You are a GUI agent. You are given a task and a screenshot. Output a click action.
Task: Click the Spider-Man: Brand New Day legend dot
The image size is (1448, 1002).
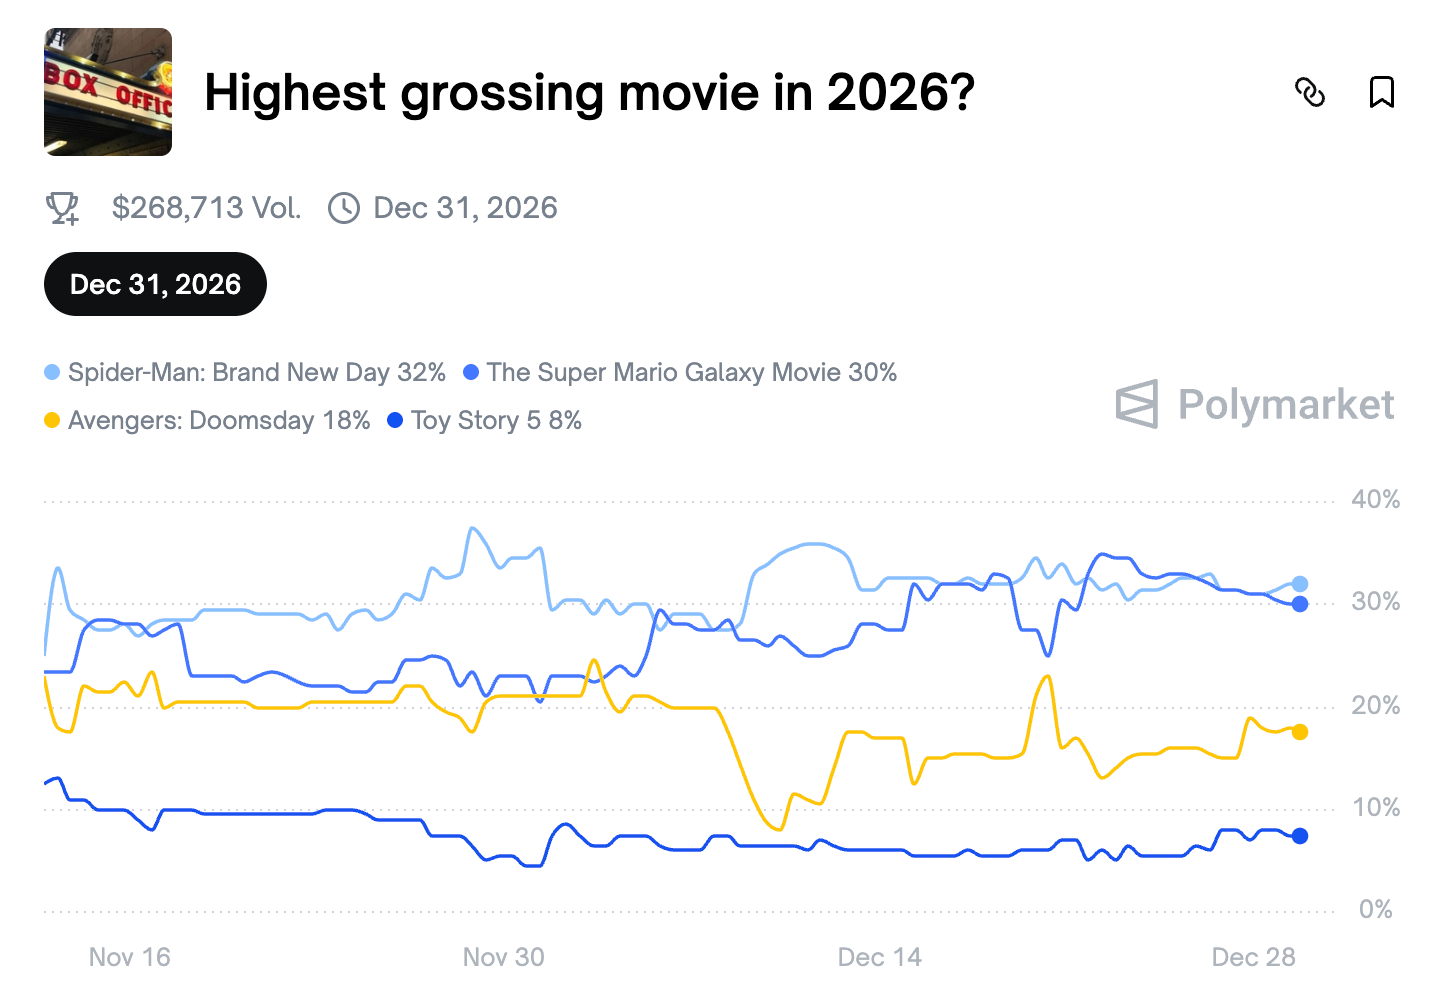click(53, 372)
